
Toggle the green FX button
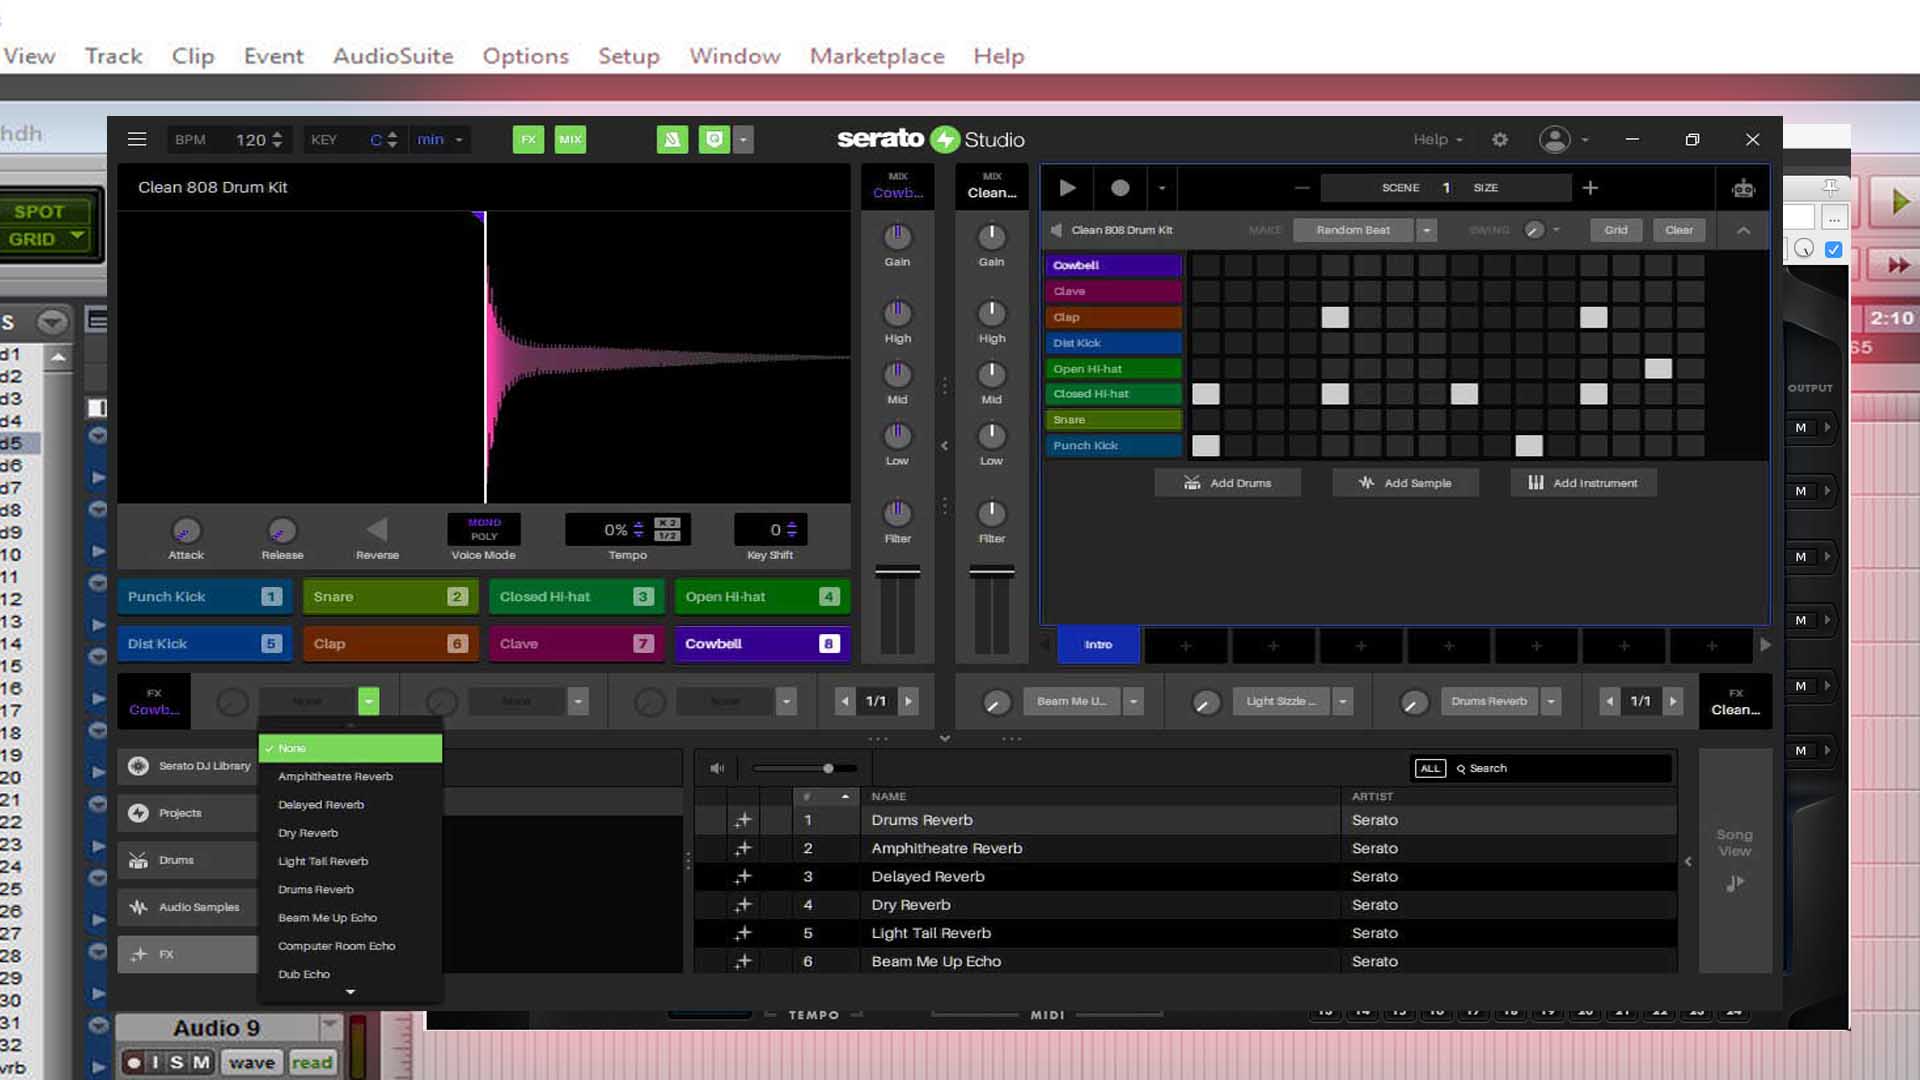528,140
